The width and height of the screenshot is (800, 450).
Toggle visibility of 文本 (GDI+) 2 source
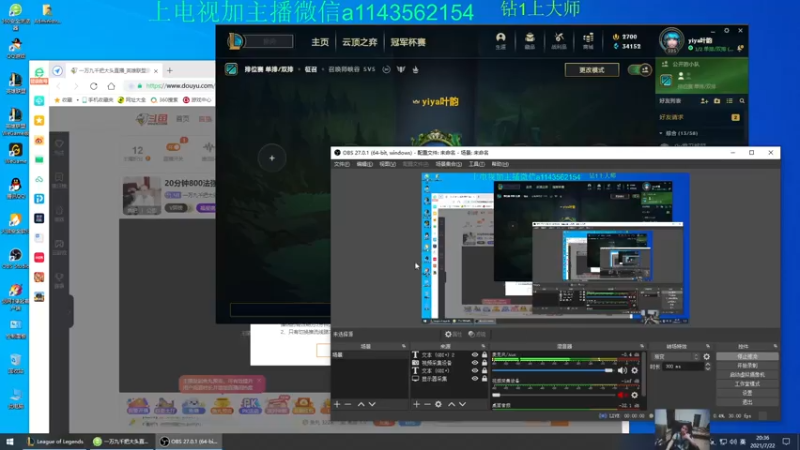(x=475, y=355)
